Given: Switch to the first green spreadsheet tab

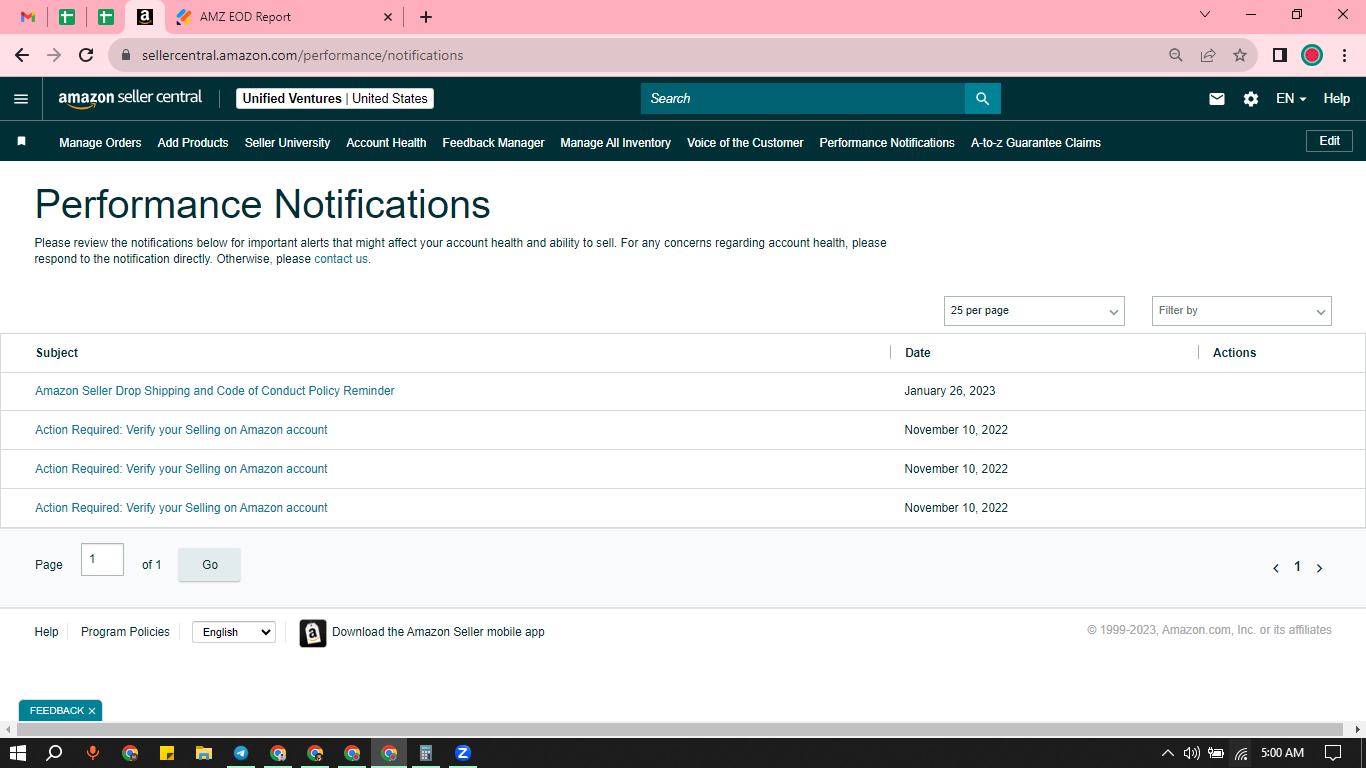Looking at the screenshot, I should 67,17.
